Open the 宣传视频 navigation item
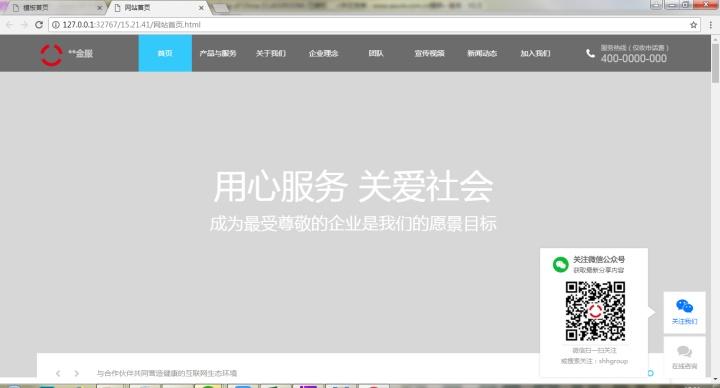Viewport: 720px width, 388px height. pos(429,53)
